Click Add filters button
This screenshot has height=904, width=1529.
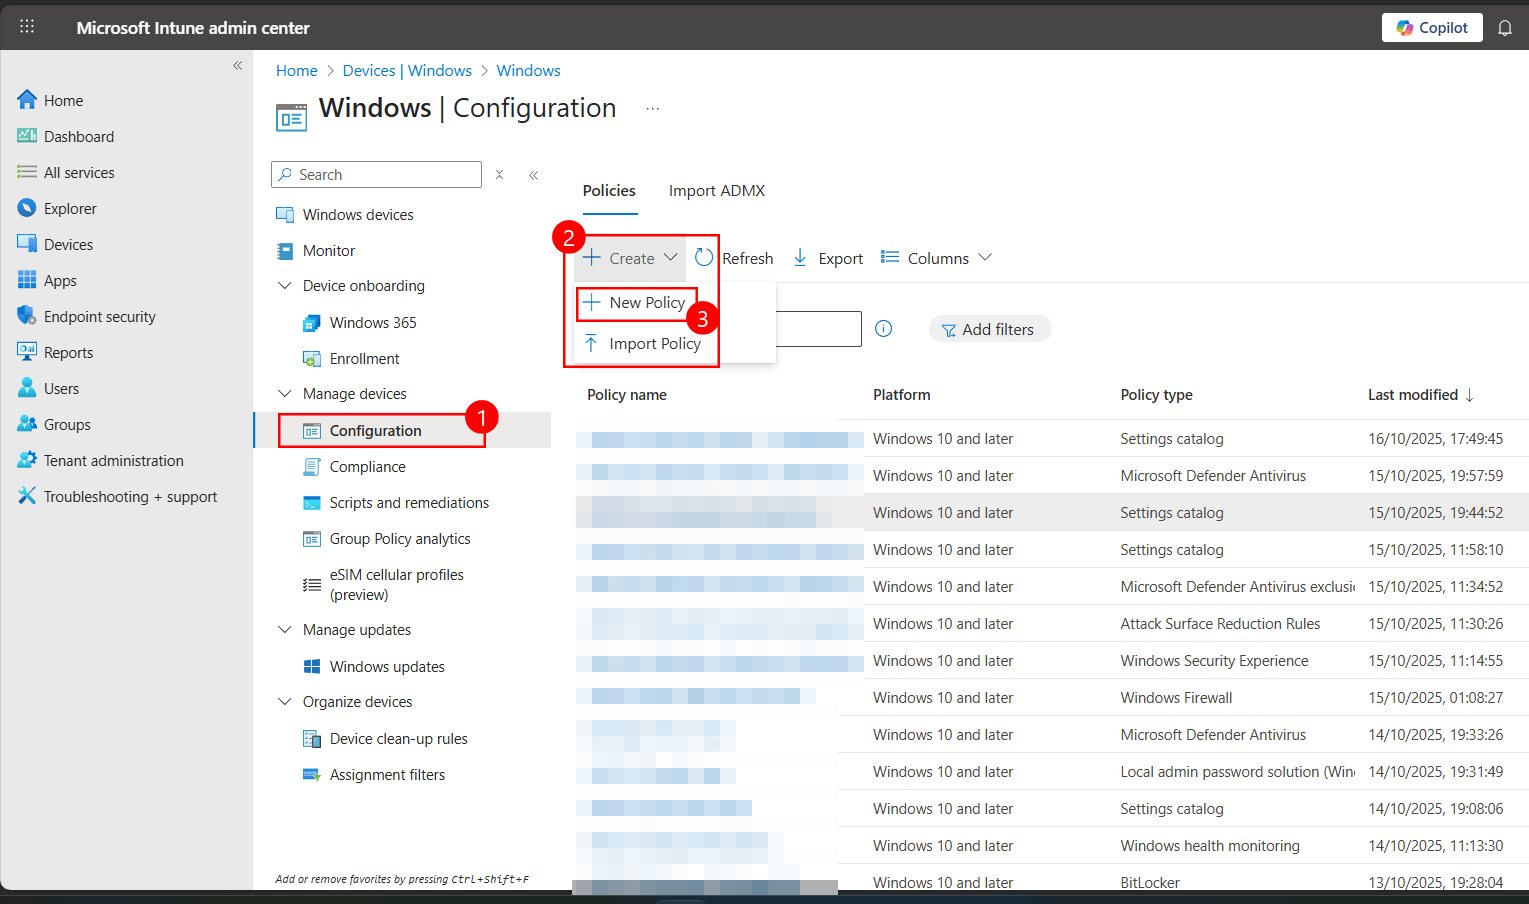[x=989, y=329]
